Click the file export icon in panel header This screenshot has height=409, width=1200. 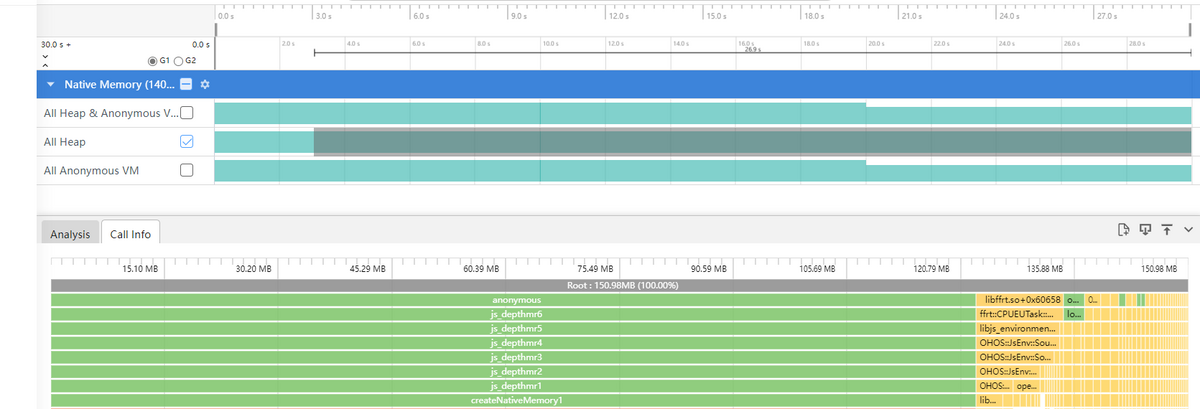[x=1124, y=231]
